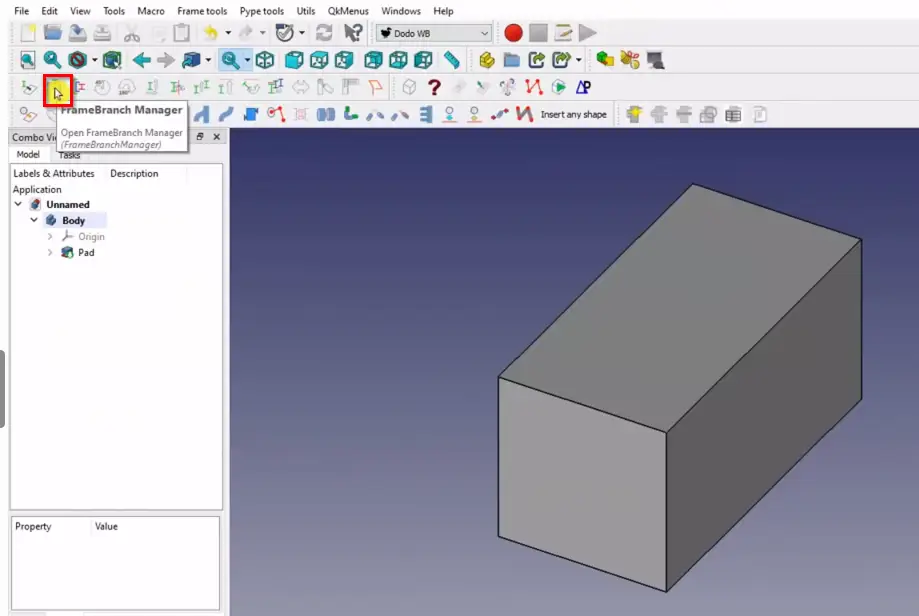The height and width of the screenshot is (616, 919).
Task: Open the FrameBranch Manager tool
Action: click(57, 88)
